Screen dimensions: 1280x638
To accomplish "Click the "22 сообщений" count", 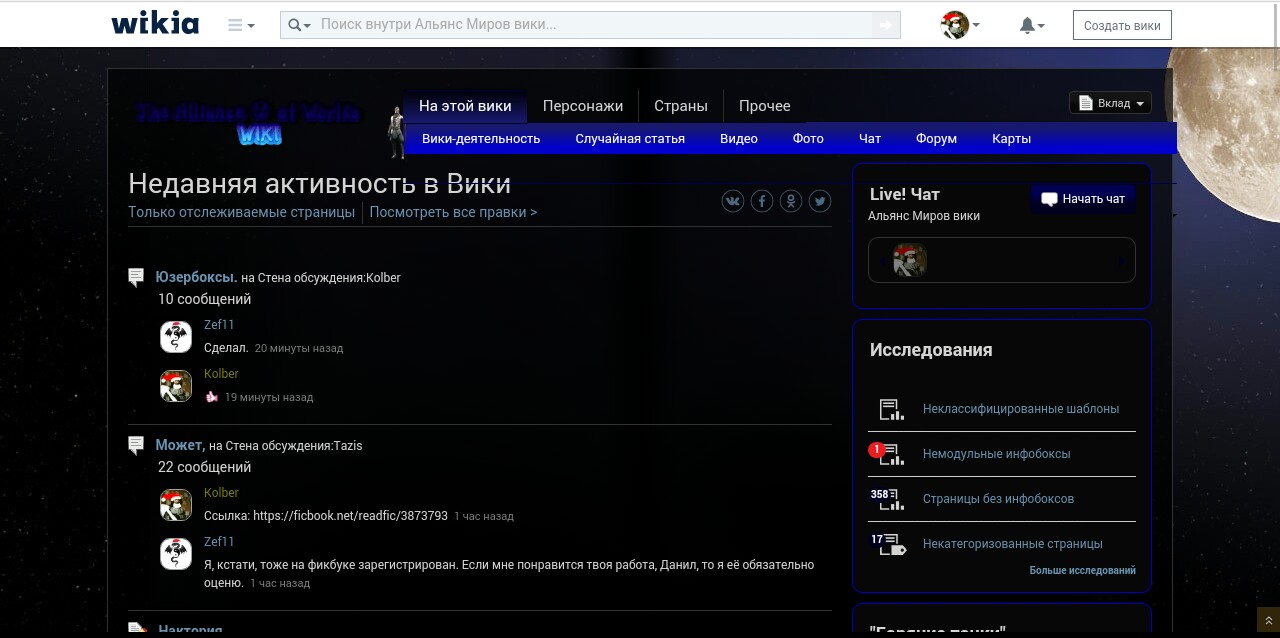I will 205,467.
